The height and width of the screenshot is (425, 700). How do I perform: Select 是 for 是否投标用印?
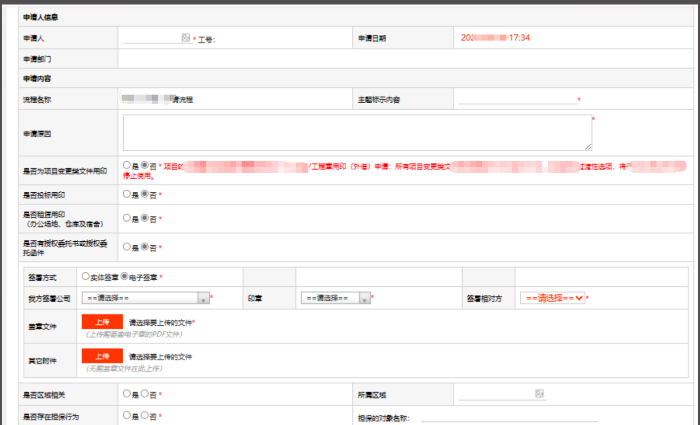coord(126,193)
